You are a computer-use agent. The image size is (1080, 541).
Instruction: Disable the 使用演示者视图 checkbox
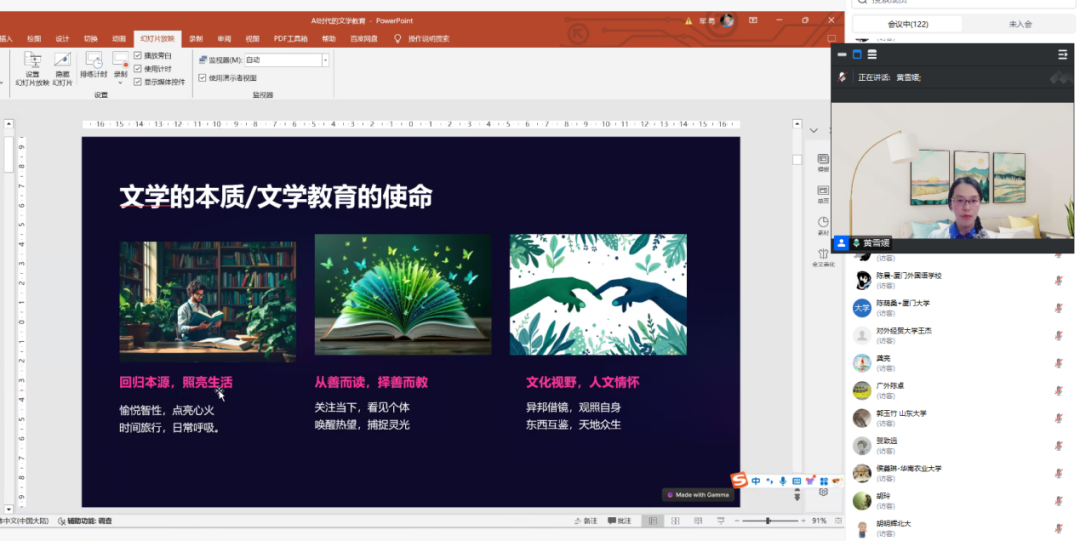202,77
